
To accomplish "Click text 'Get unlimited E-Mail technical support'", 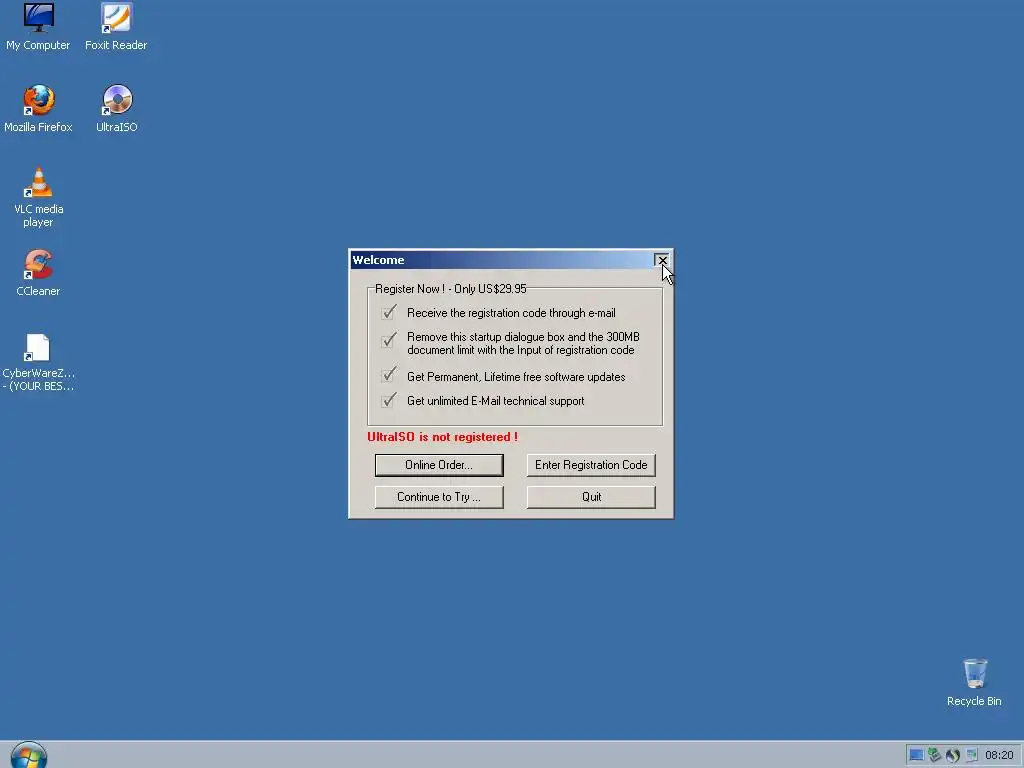I will point(496,401).
